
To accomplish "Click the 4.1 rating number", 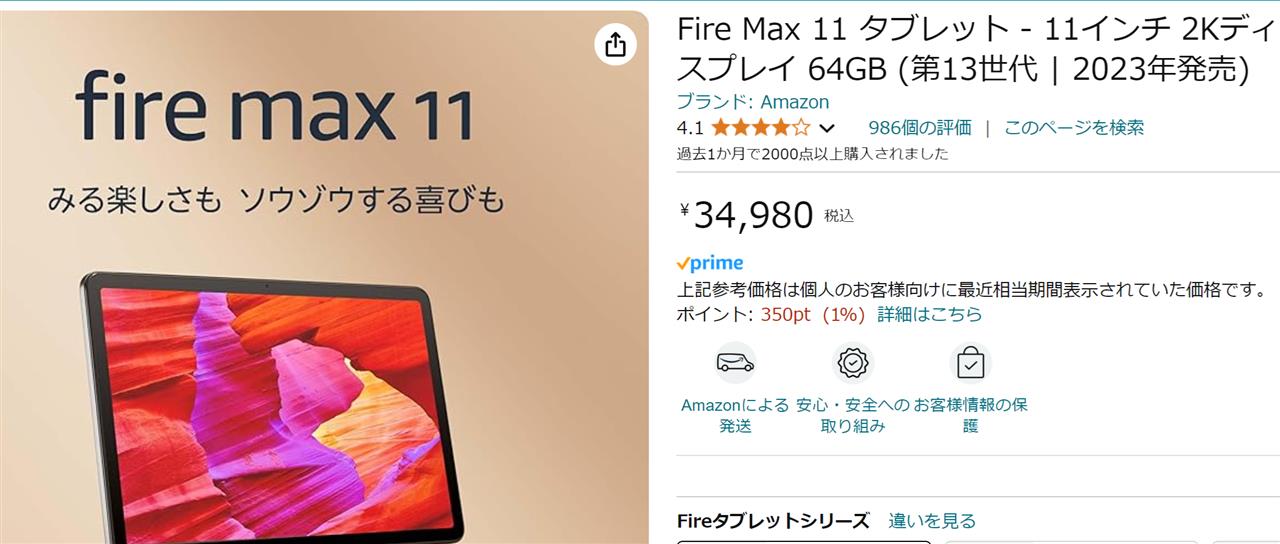I will [x=690, y=128].
